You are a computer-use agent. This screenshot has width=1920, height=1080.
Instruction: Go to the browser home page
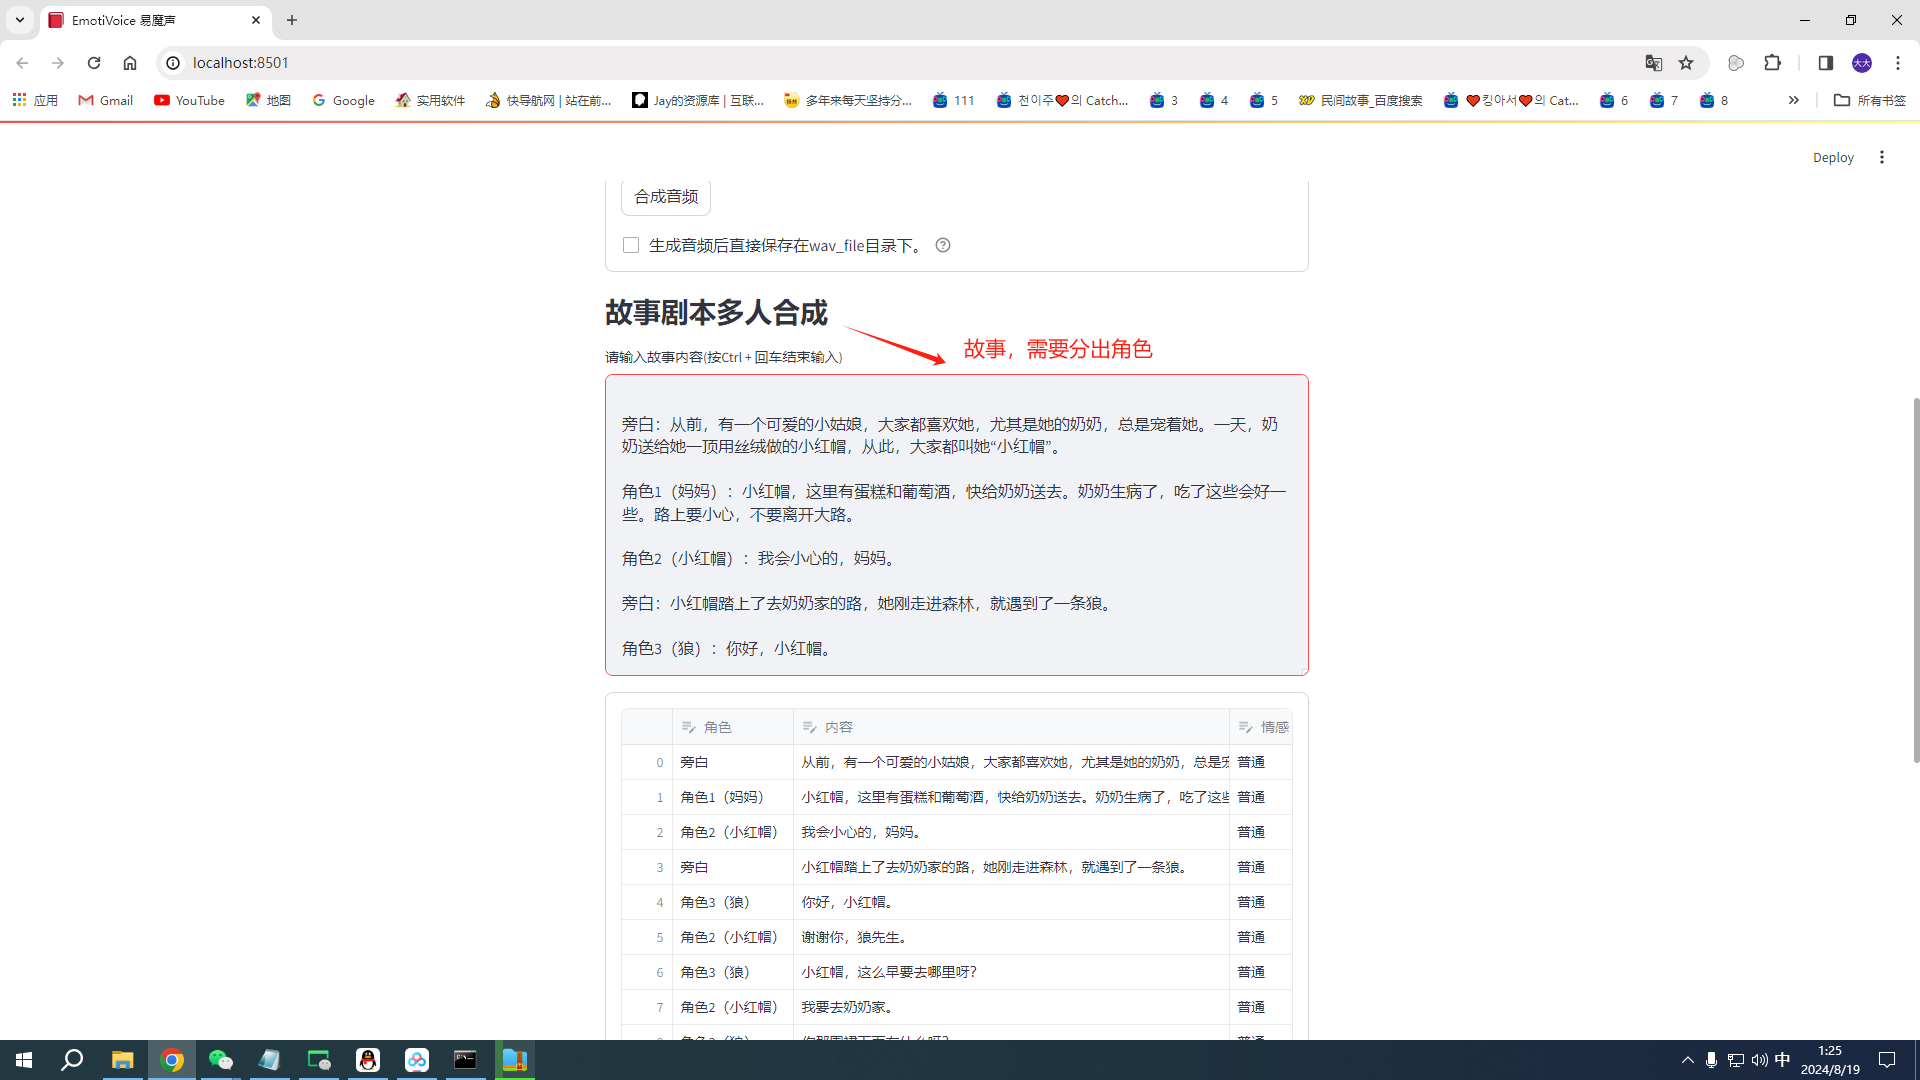[x=130, y=63]
